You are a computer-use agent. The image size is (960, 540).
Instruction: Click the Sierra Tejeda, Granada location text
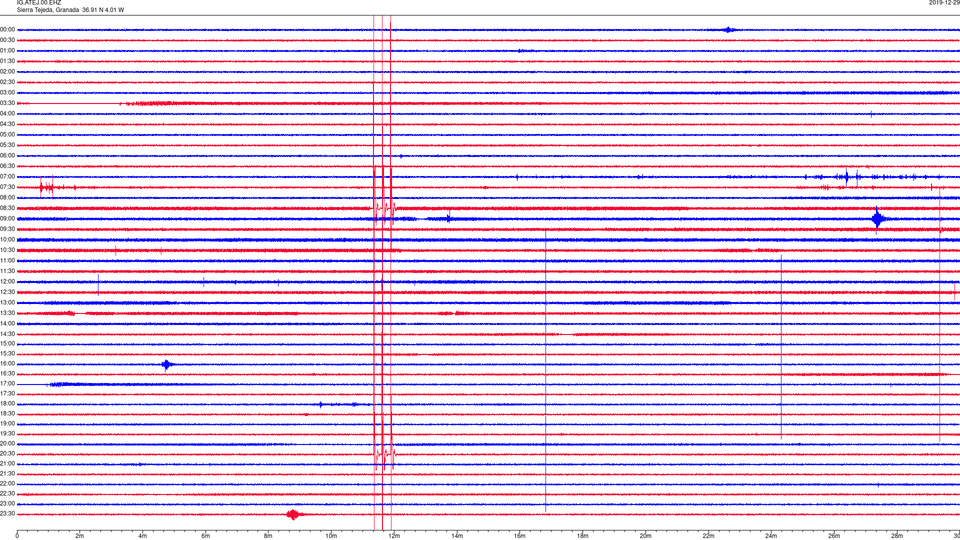48,10
